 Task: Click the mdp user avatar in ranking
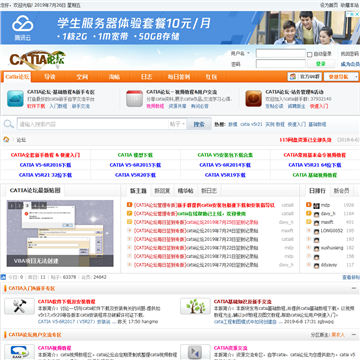pyautogui.click(x=316, y=205)
